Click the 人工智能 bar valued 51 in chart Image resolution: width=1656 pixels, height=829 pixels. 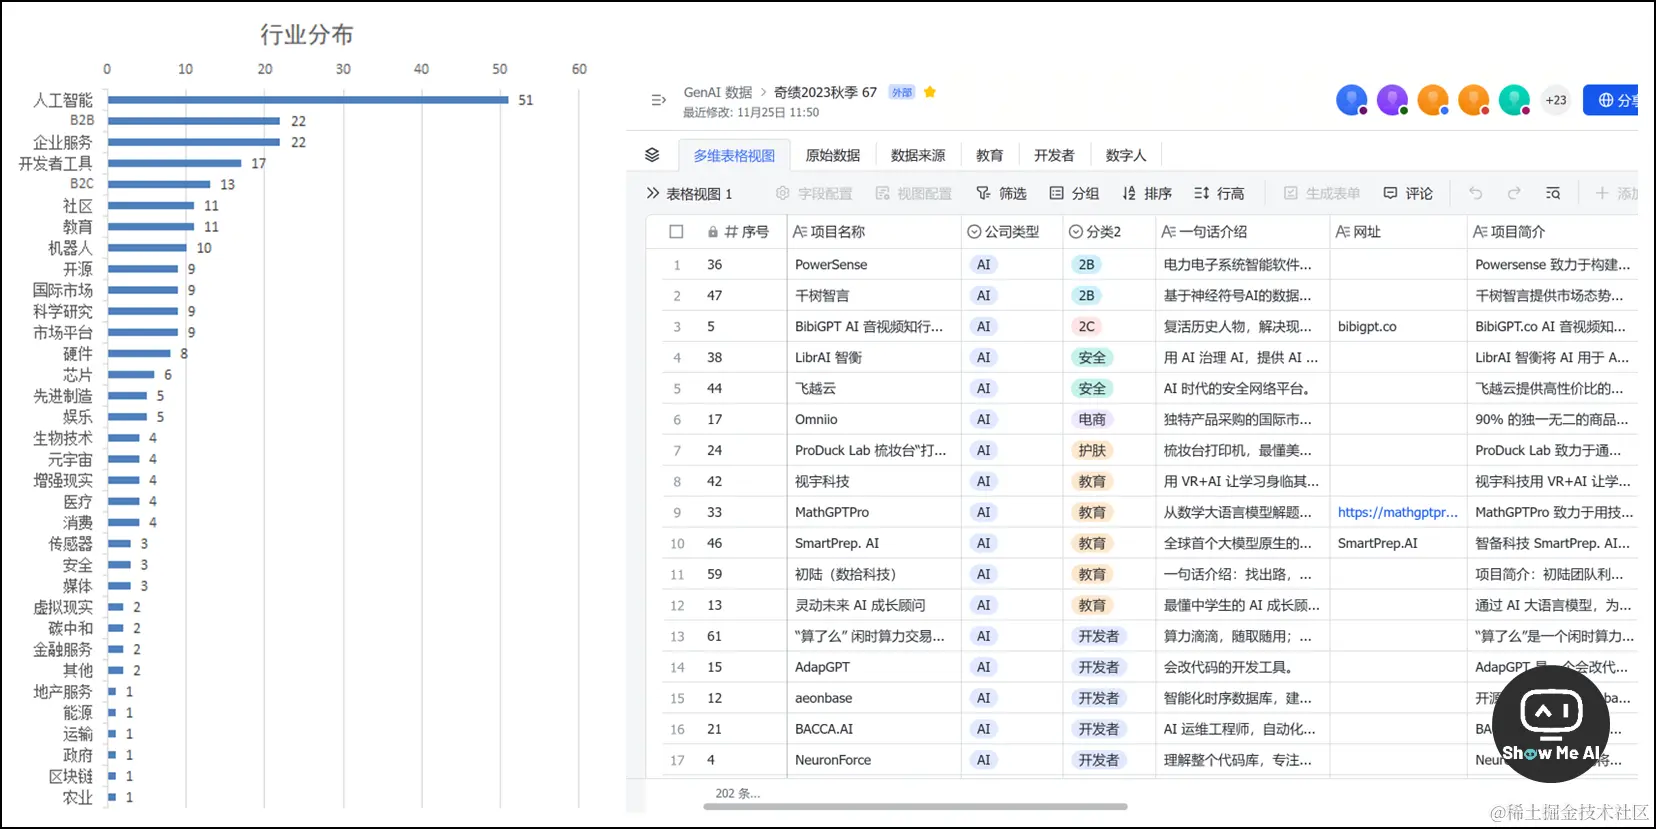point(308,99)
